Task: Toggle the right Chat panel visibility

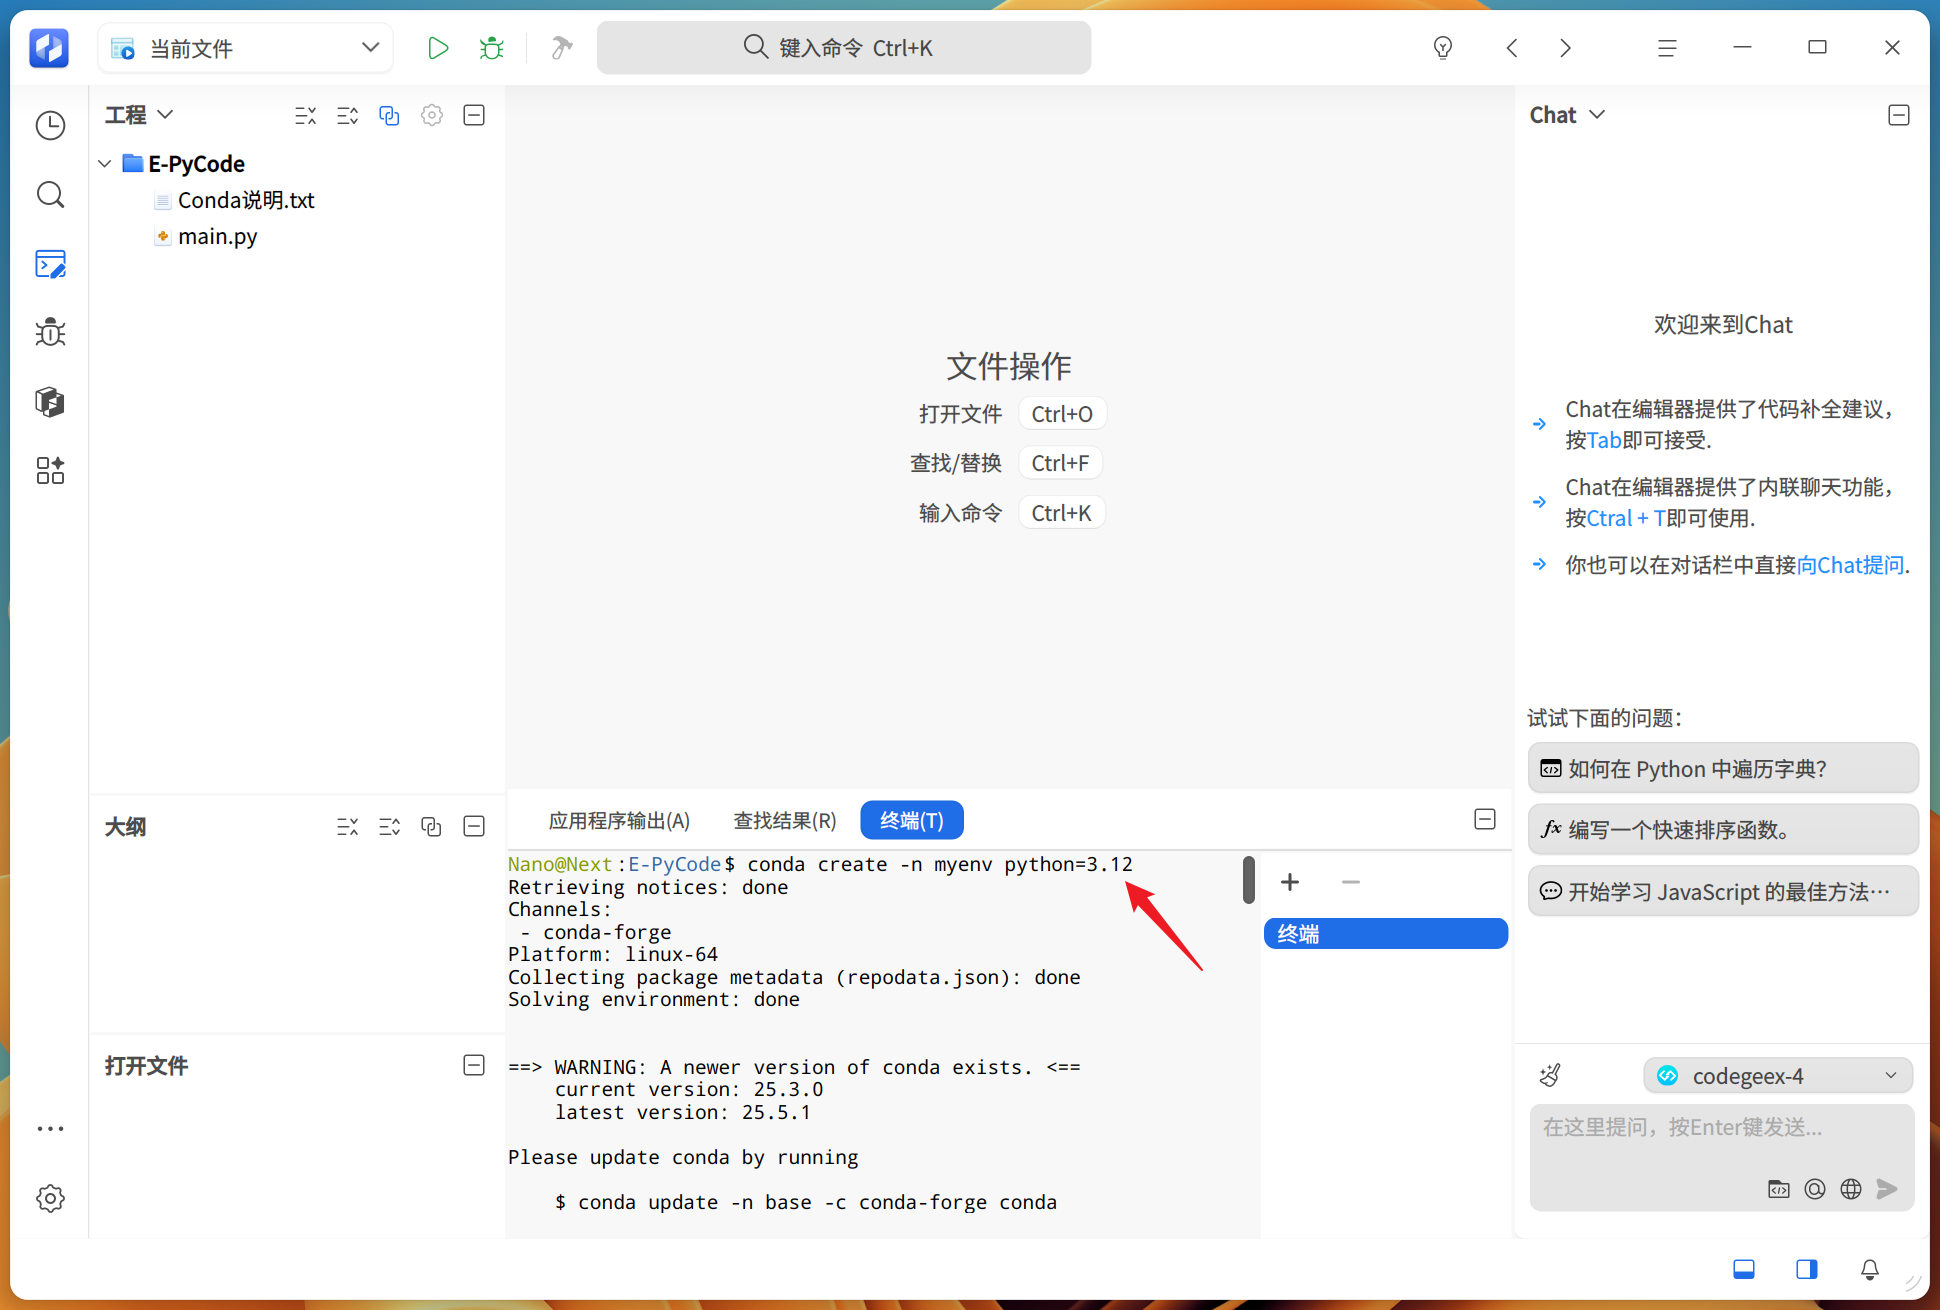Action: pyautogui.click(x=1806, y=1269)
